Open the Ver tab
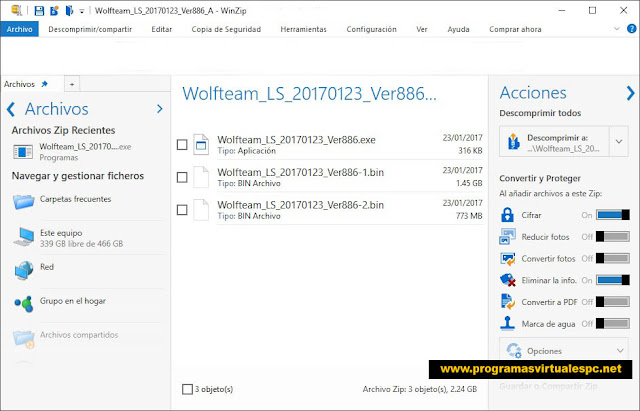The width and height of the screenshot is (640, 411). point(422,29)
